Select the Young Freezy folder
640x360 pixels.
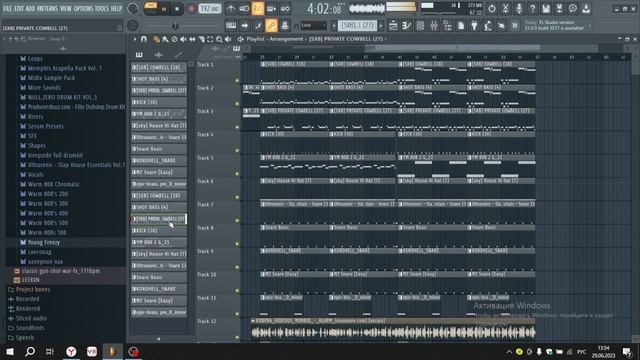(x=44, y=242)
